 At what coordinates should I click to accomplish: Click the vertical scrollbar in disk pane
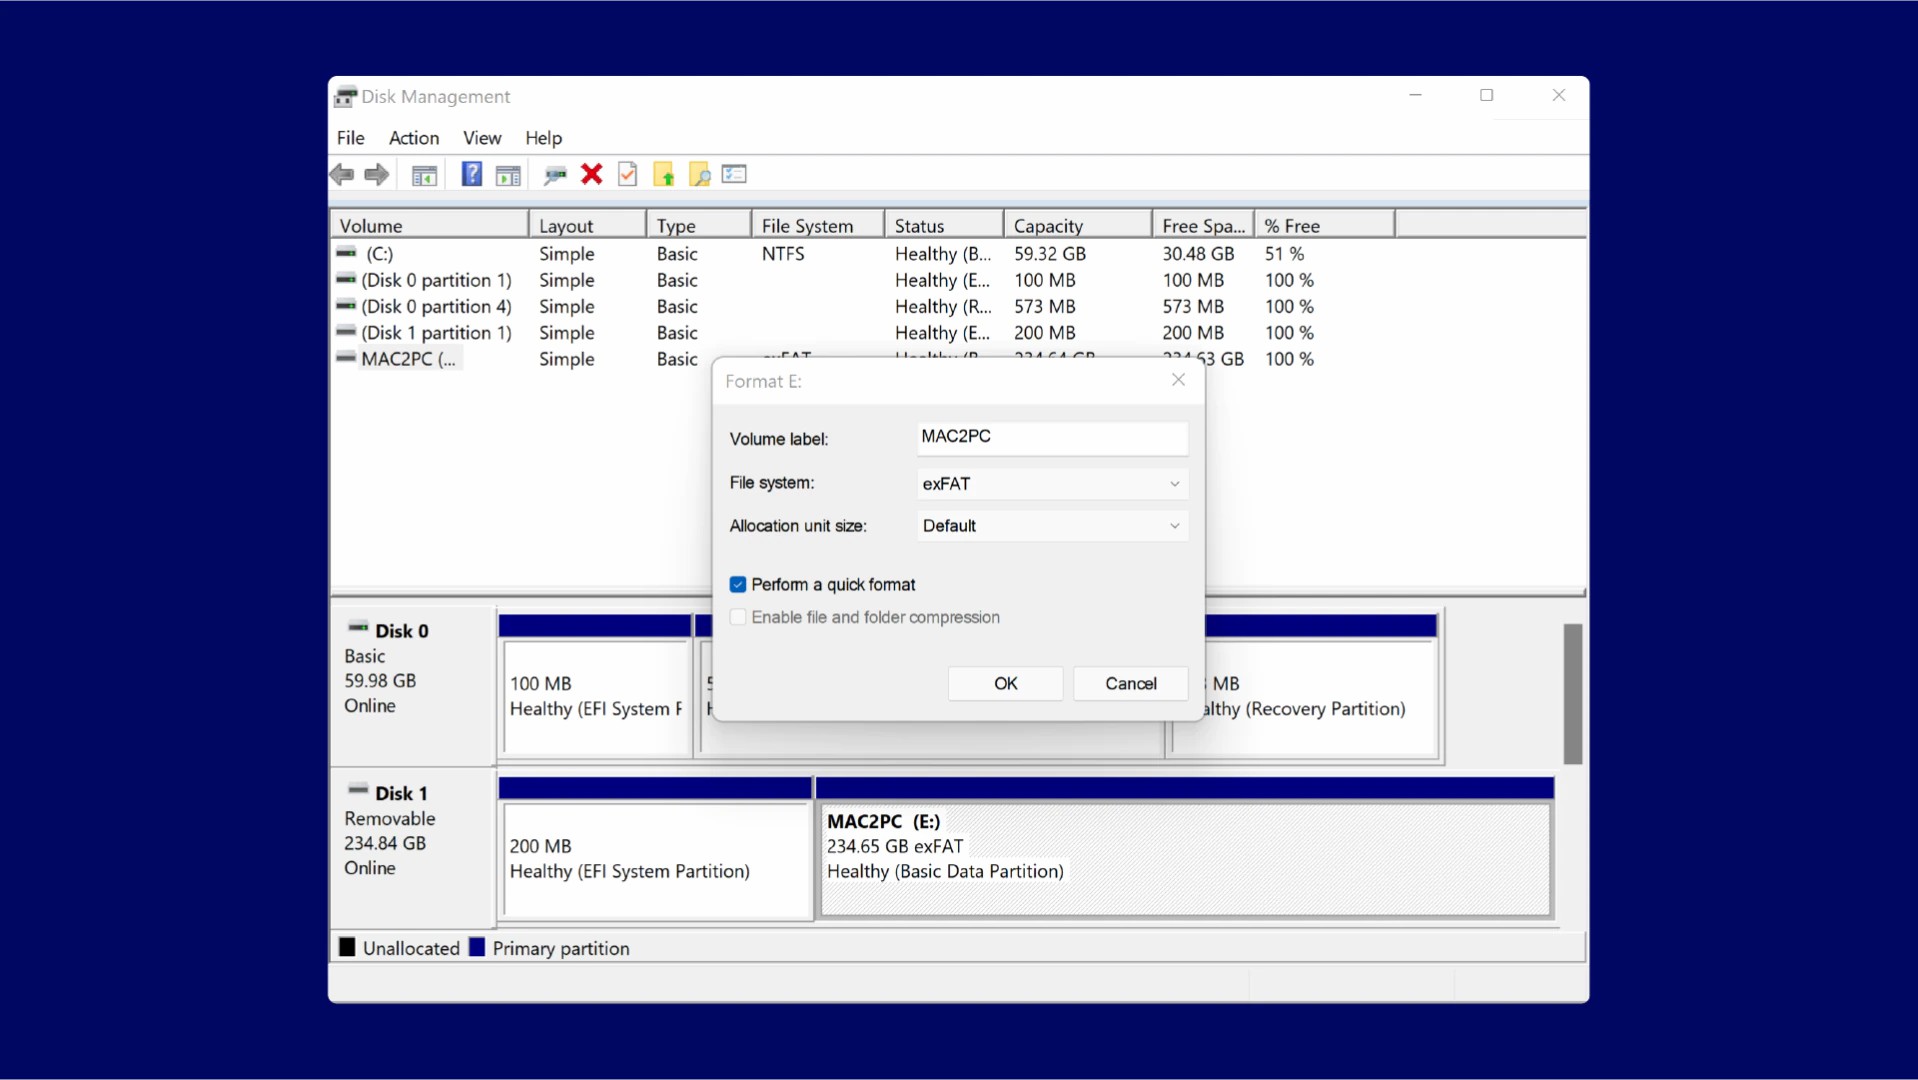coord(1573,694)
